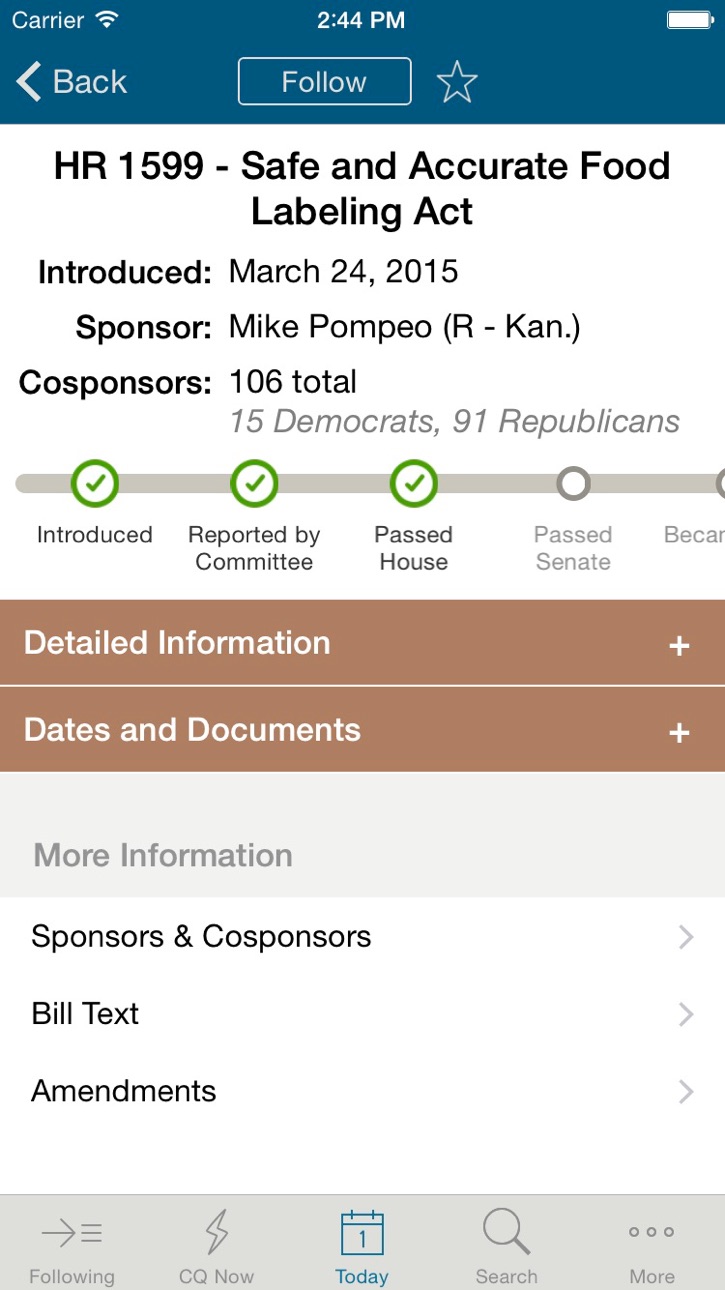Follow this bill with Follow button
The width and height of the screenshot is (725, 1290).
tap(324, 82)
